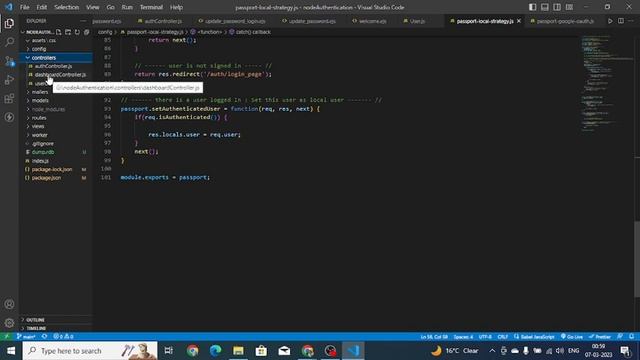This screenshot has height=360, width=640.
Task: Expand the Timeline section
Action: [x=36, y=328]
